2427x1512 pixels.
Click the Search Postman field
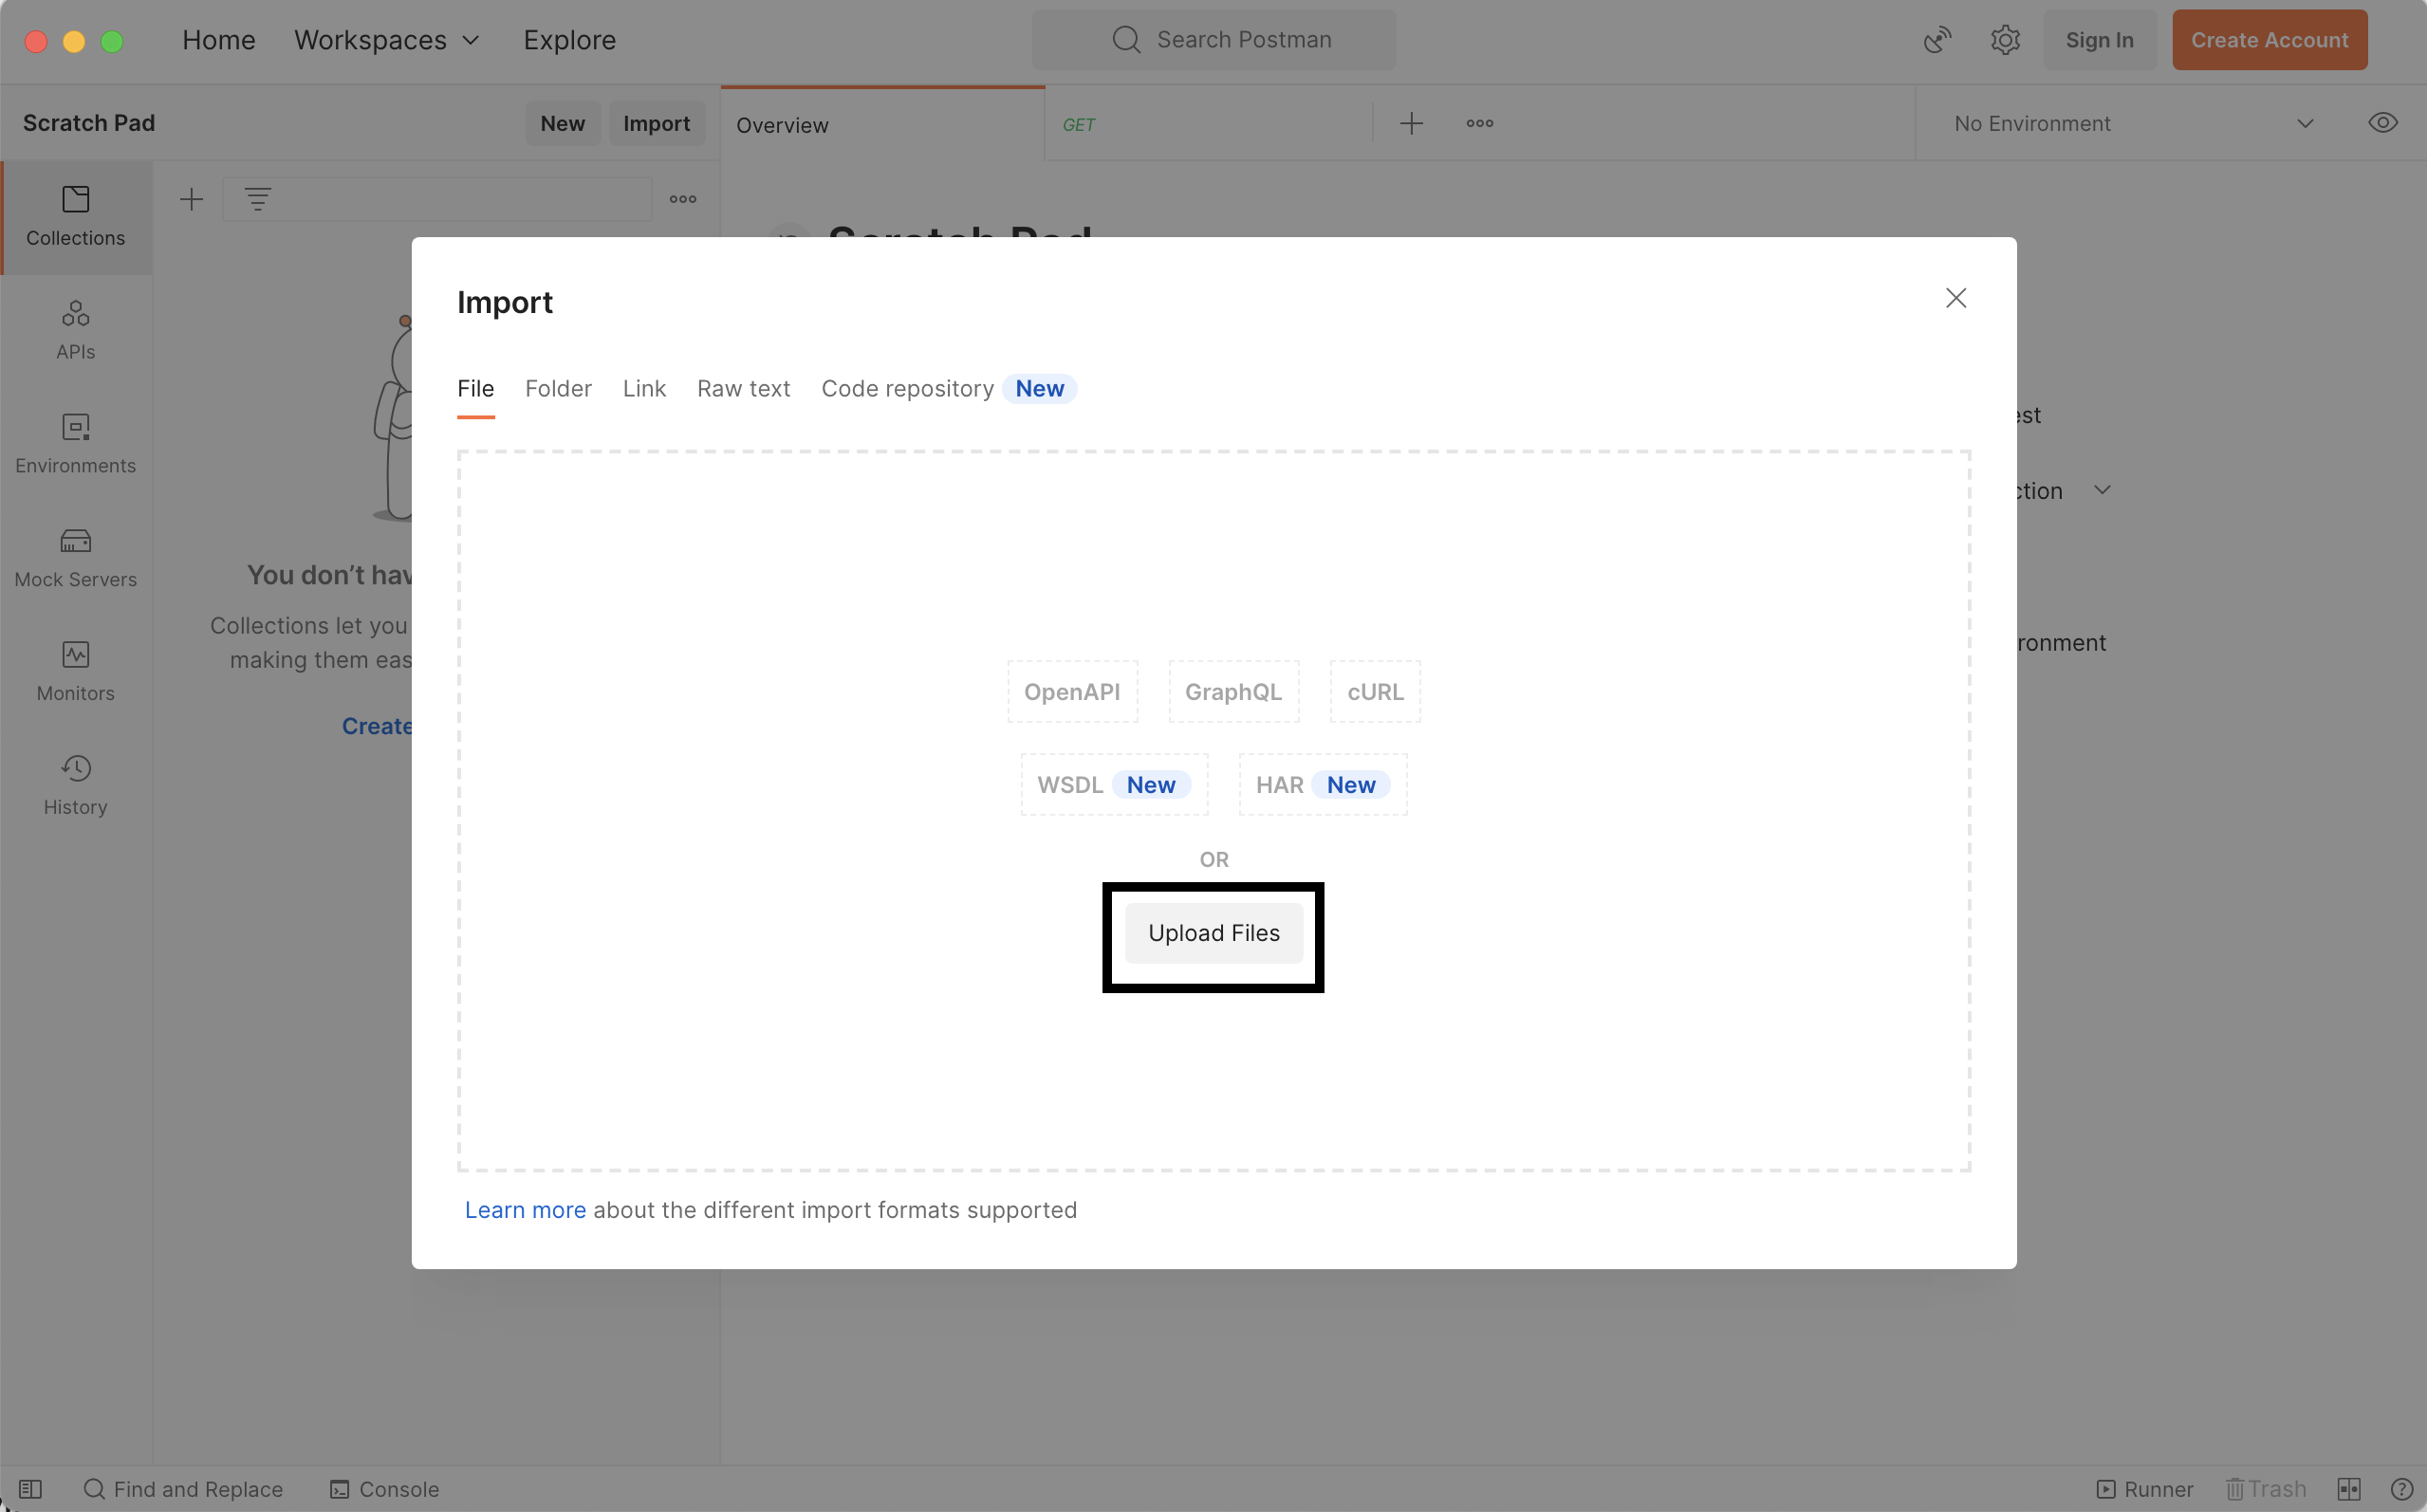[x=1214, y=40]
